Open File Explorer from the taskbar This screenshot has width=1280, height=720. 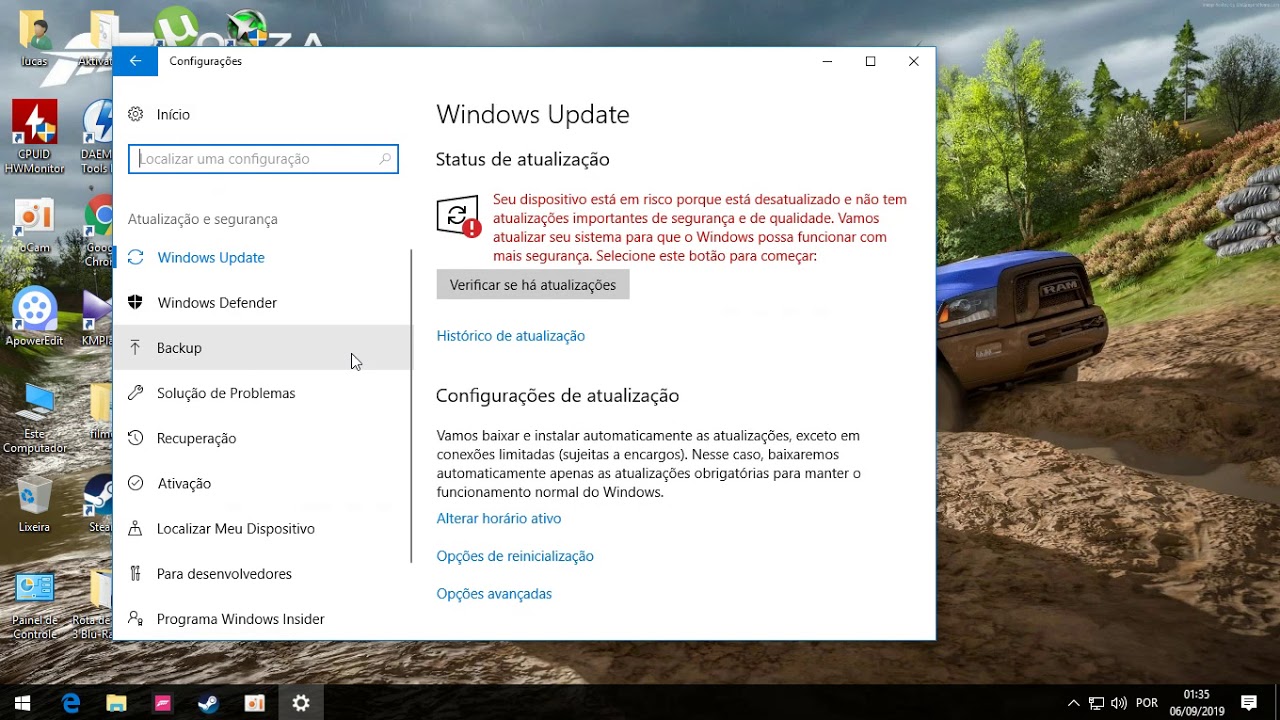117,703
